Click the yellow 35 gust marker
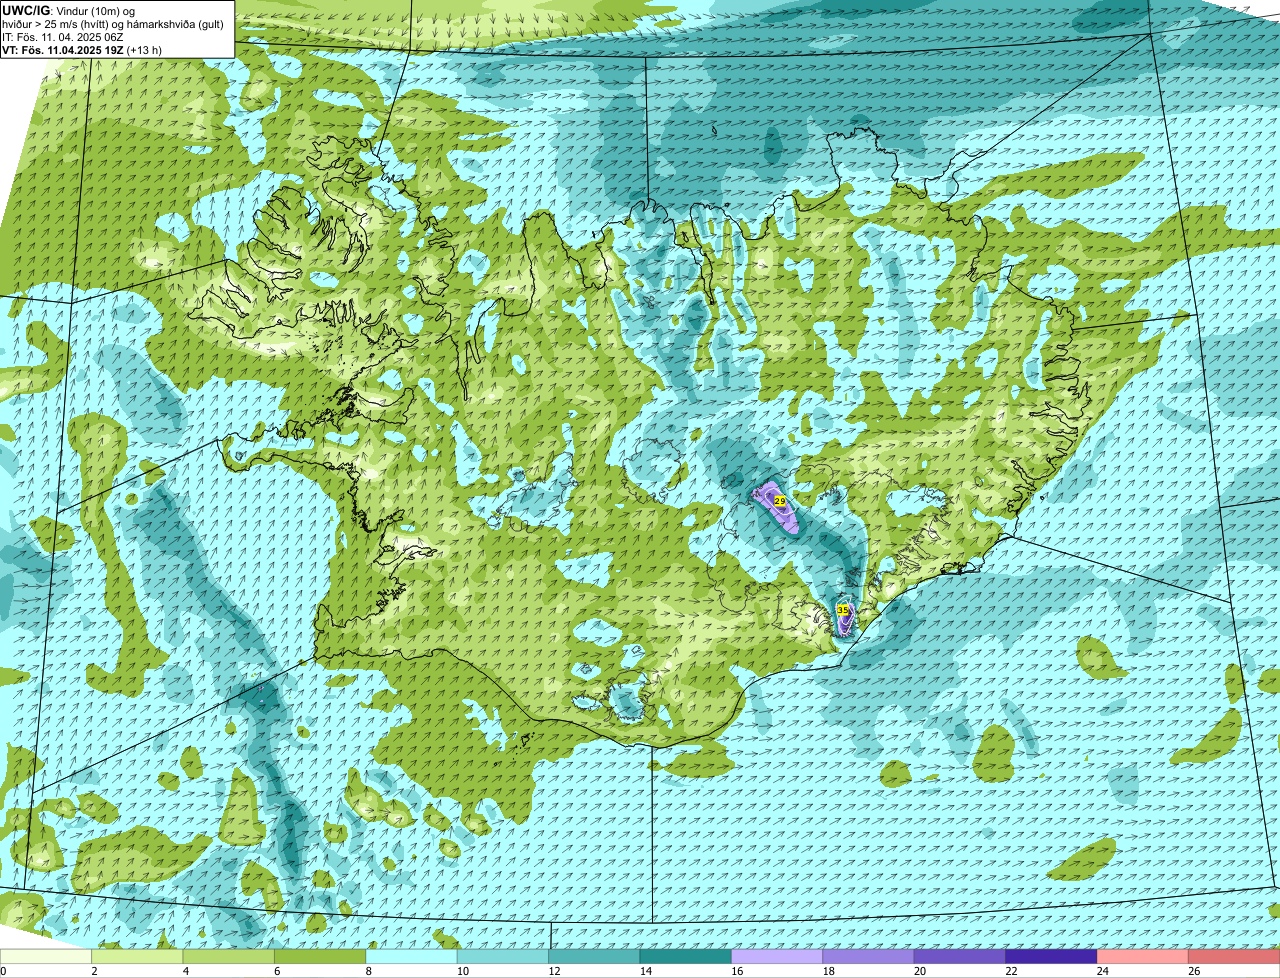Screen dimensions: 1280x978 843,609
